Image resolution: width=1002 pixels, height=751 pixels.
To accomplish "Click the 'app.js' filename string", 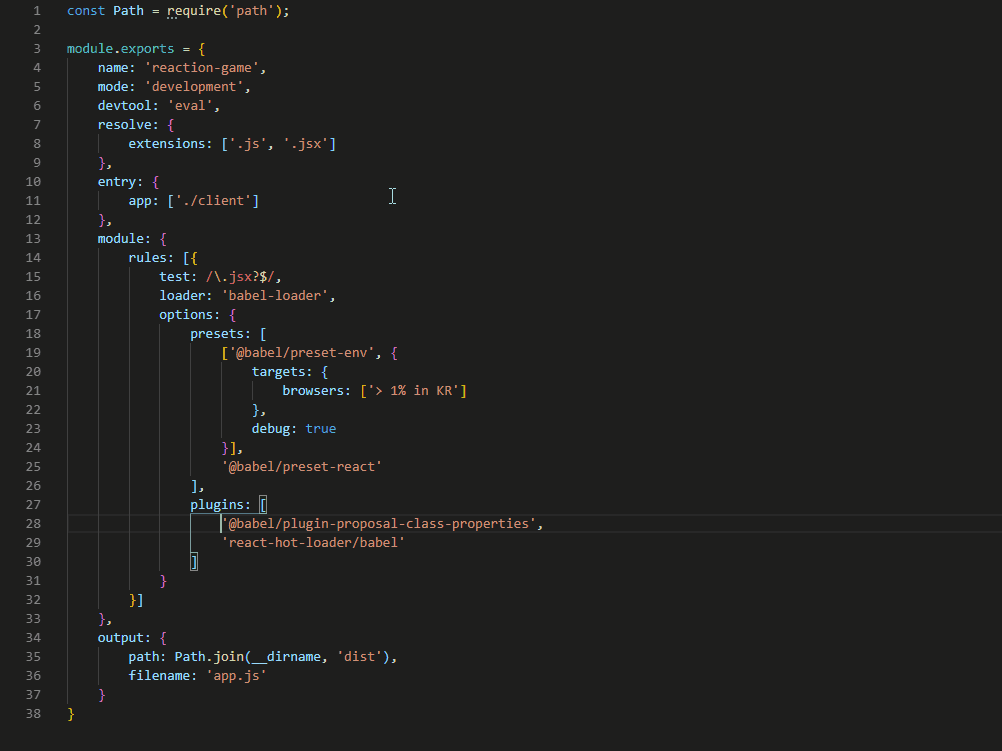I will [x=236, y=676].
